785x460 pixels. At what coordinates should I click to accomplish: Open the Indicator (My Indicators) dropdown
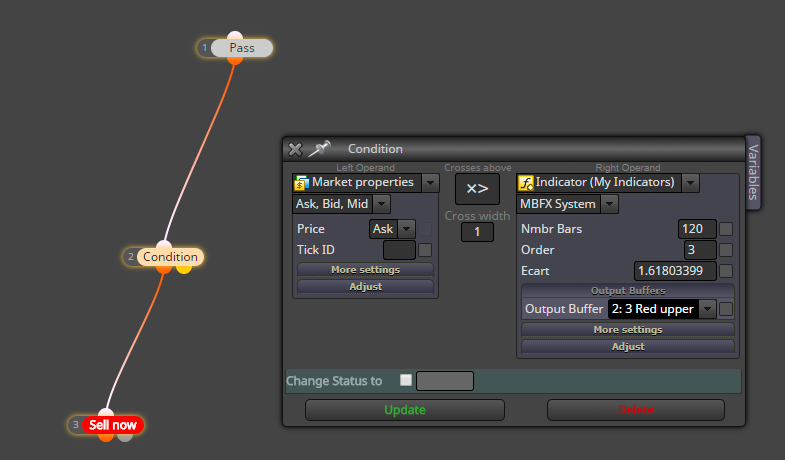(690, 183)
